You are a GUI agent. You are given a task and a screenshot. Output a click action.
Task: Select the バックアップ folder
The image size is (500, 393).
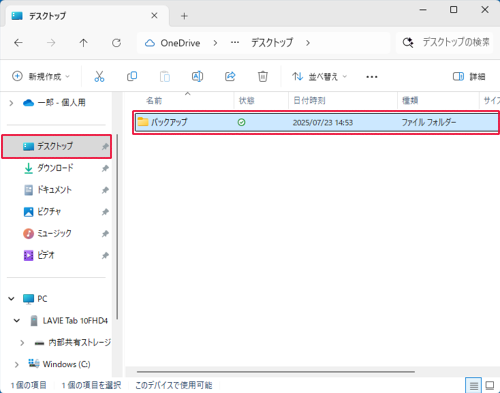coord(169,122)
